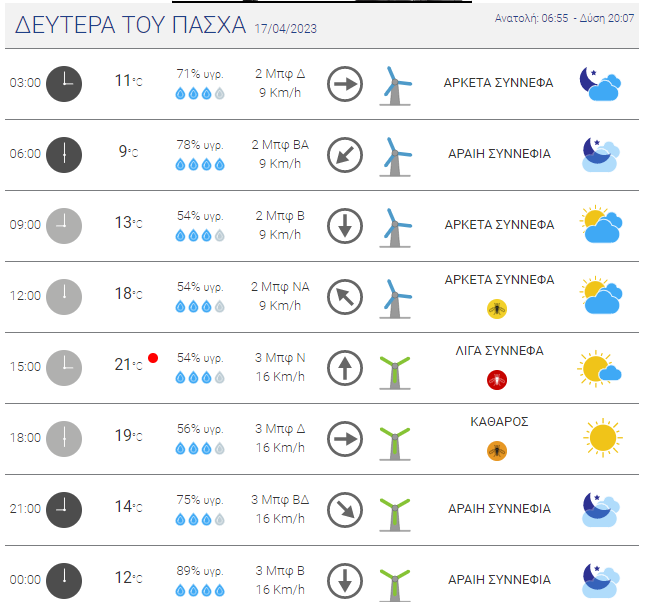Click the green wind turbine at 15:00
The image size is (646, 602).
(395, 372)
